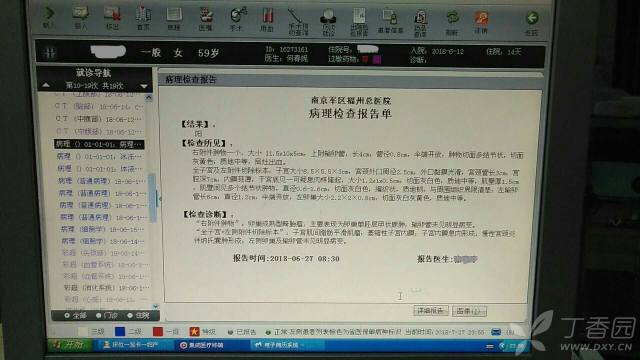Click the blue 二级 color swatch
The image size is (640, 360).
120,331
